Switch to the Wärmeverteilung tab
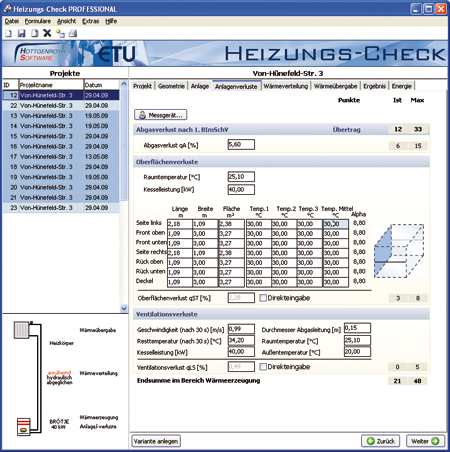Image resolution: width=450 pixels, height=452 pixels. pyautogui.click(x=286, y=86)
